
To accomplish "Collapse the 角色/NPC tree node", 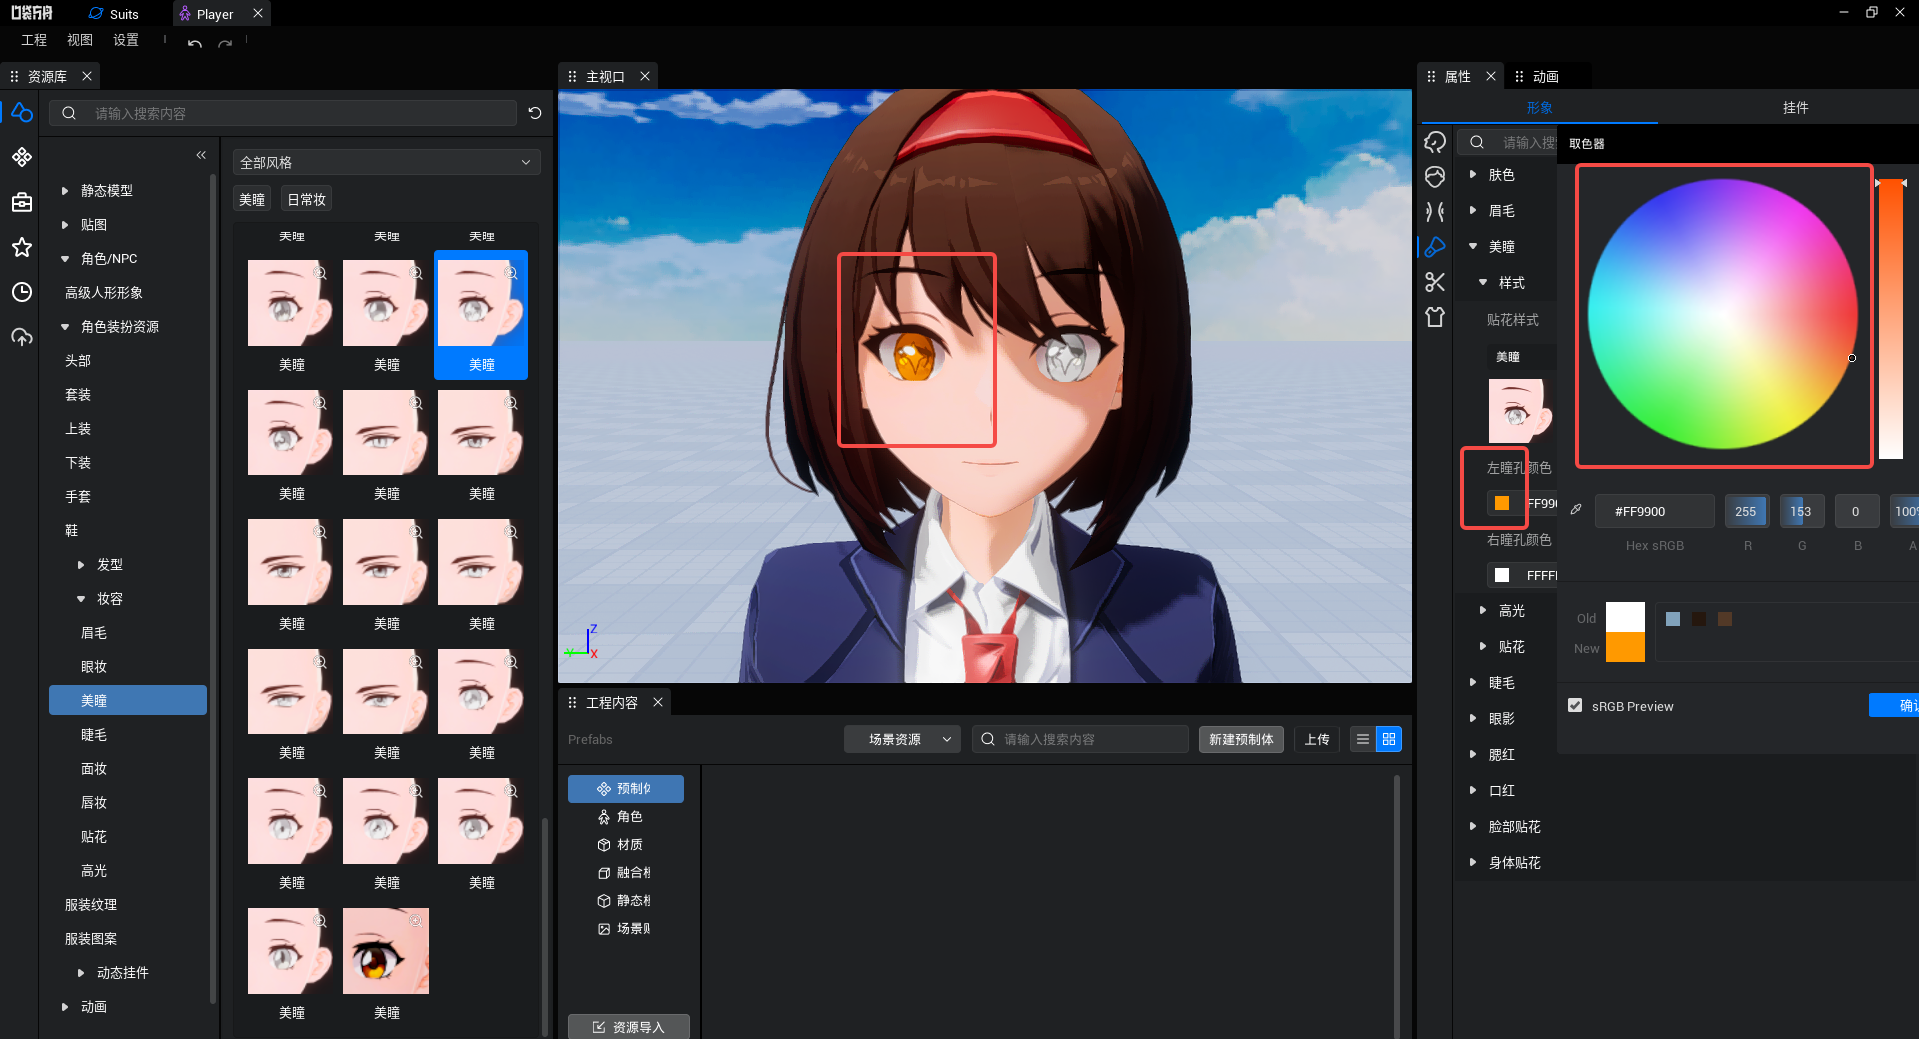I will (x=65, y=258).
